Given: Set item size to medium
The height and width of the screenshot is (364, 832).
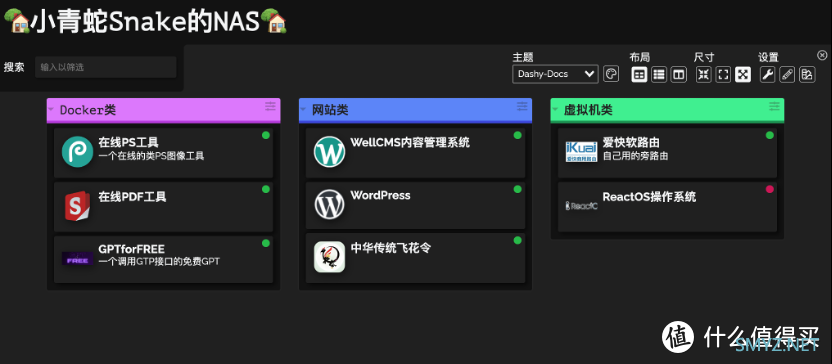Looking at the screenshot, I should click(x=723, y=75).
